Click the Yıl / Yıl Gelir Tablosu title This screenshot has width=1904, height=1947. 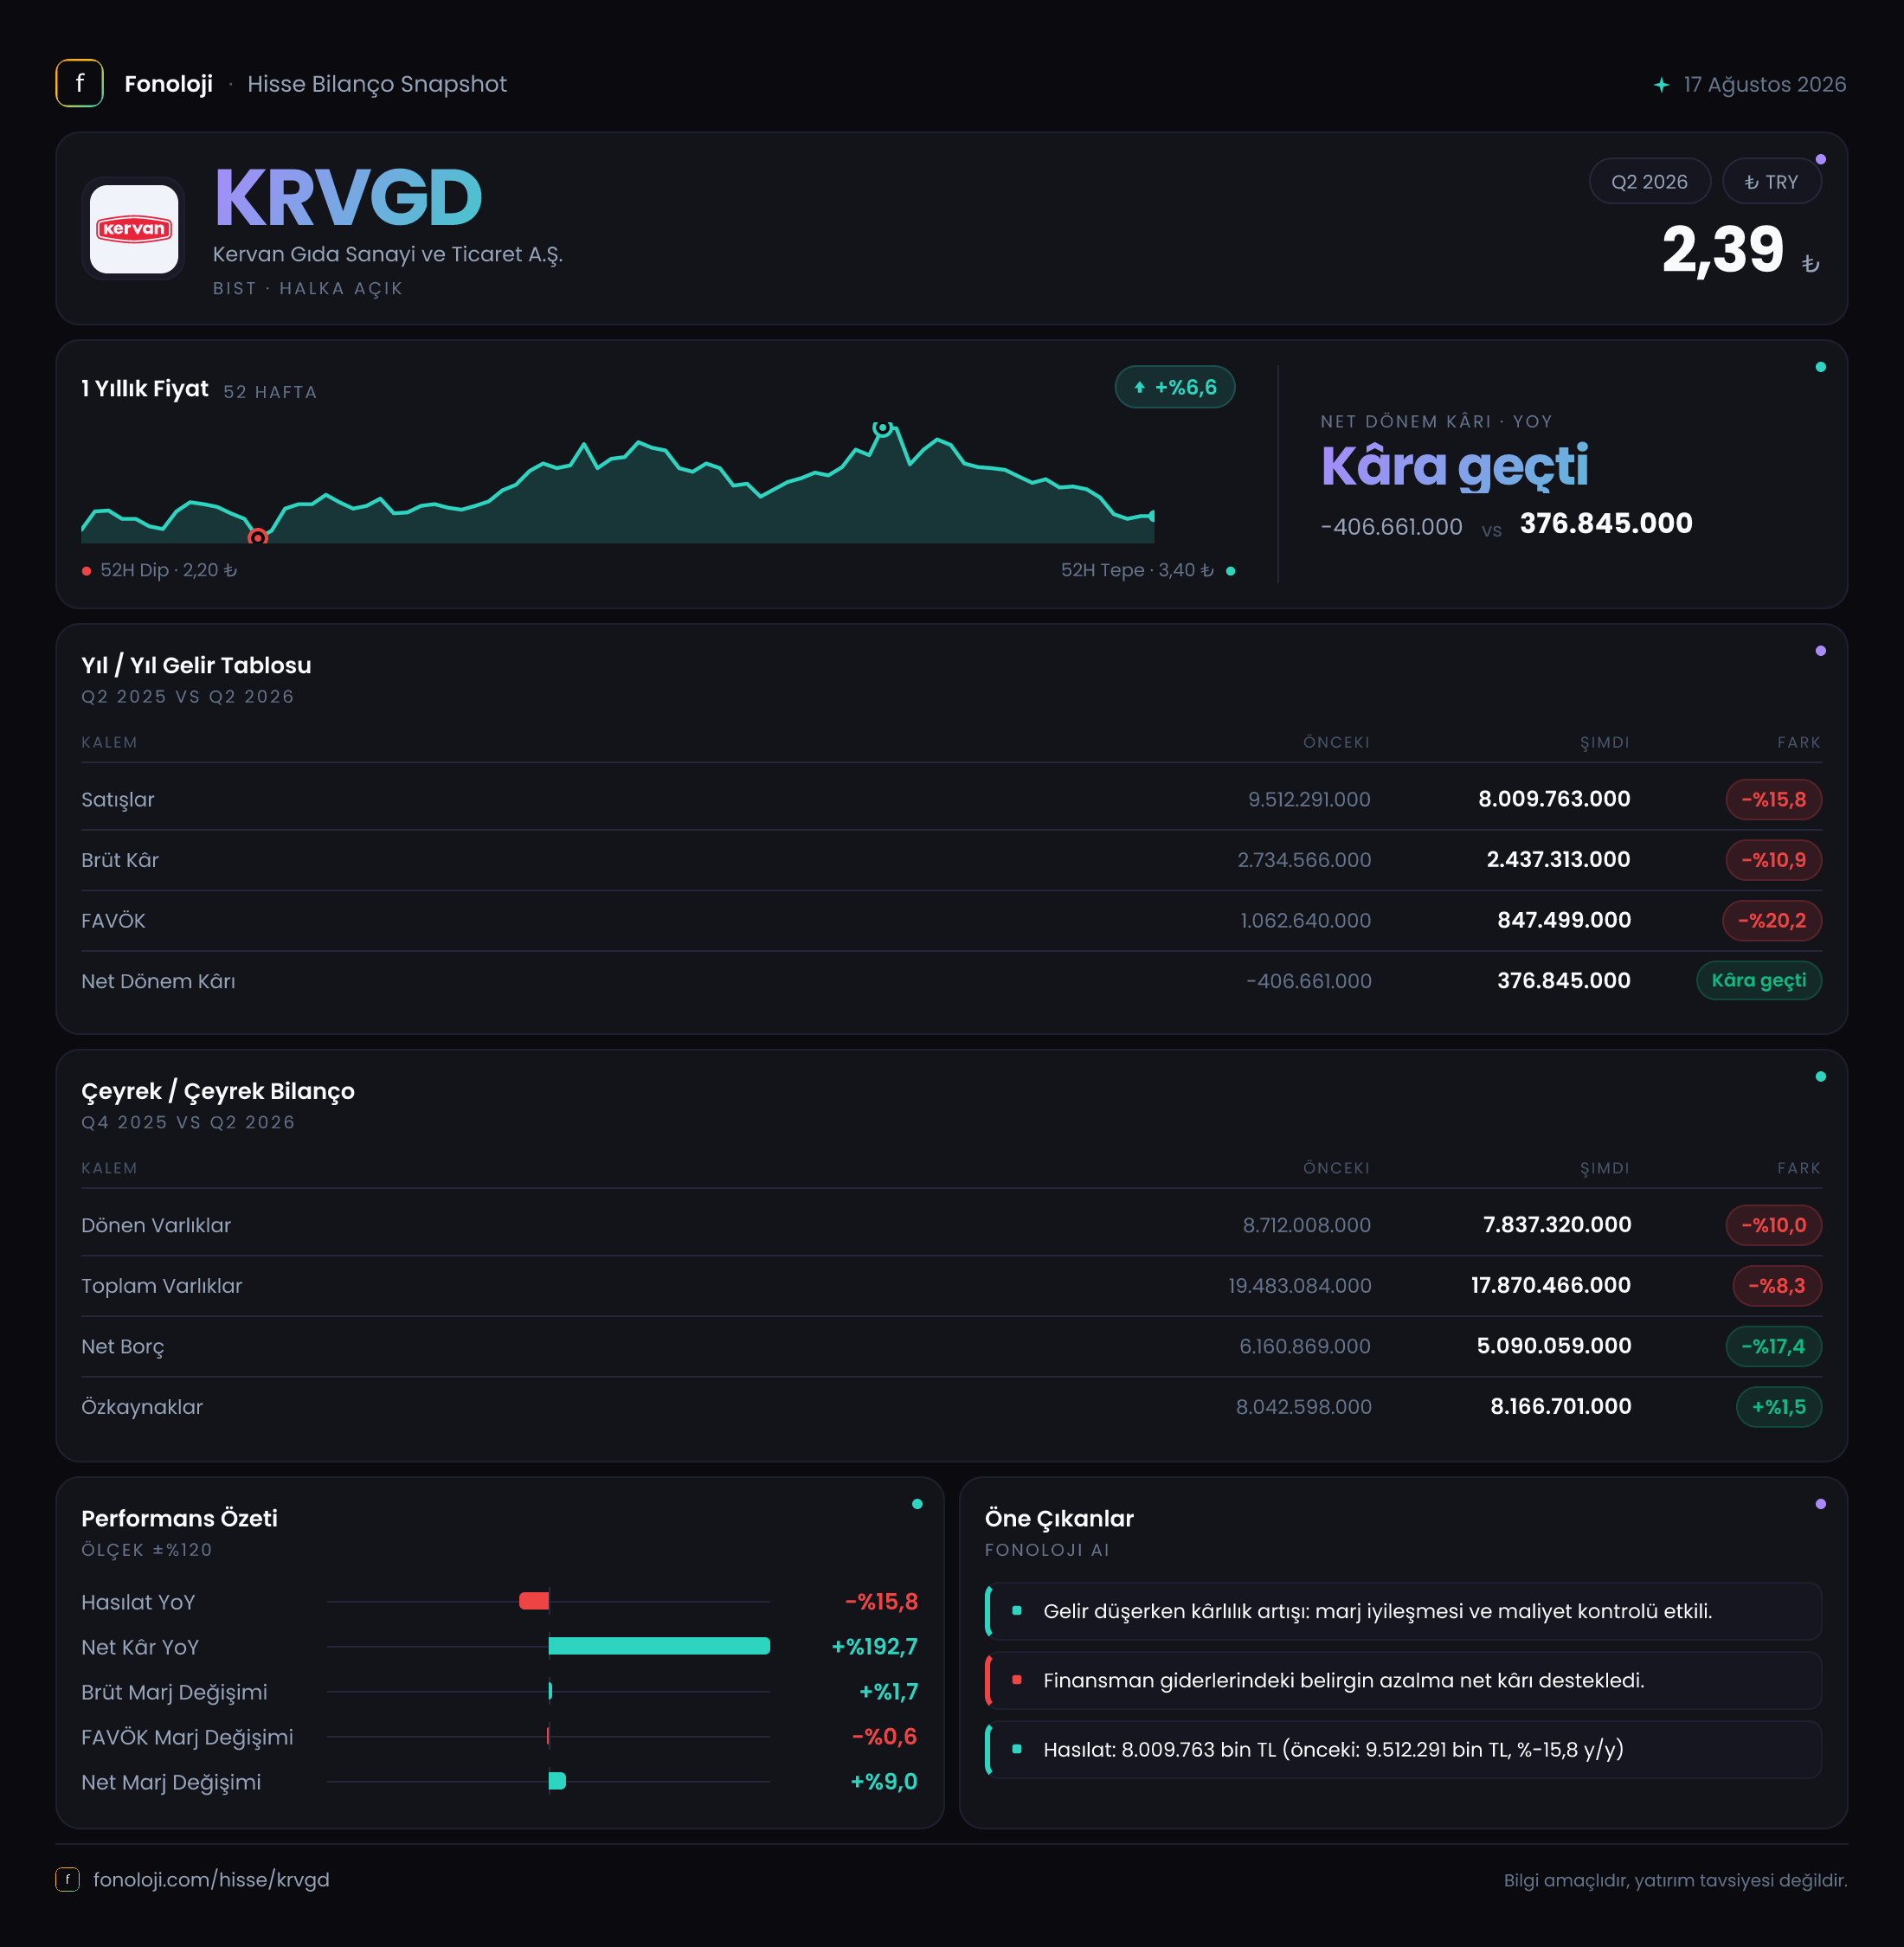point(196,665)
